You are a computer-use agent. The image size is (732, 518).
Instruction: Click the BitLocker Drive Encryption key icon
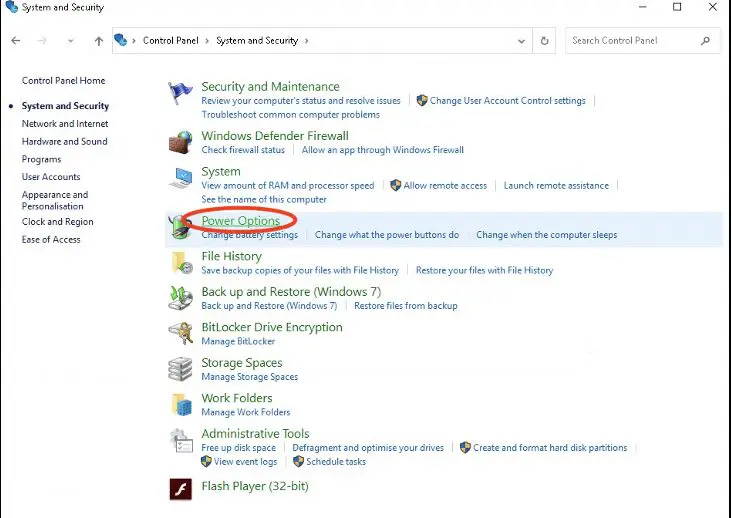tap(181, 333)
